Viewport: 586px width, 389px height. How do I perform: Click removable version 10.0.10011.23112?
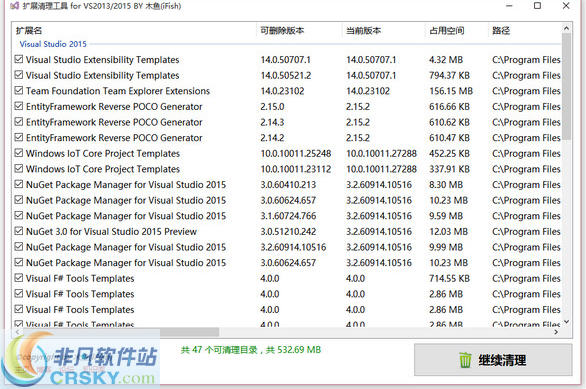296,169
